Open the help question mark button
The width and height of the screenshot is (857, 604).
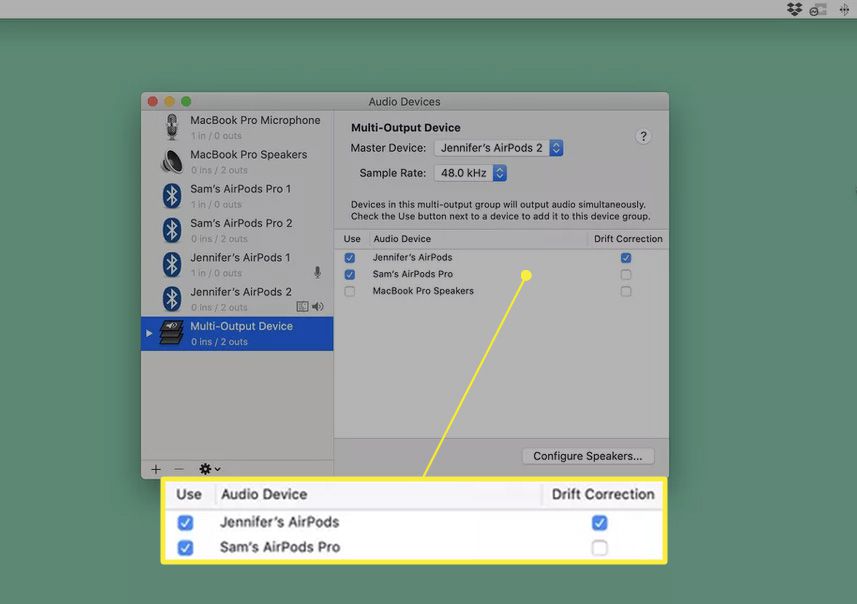[643, 137]
